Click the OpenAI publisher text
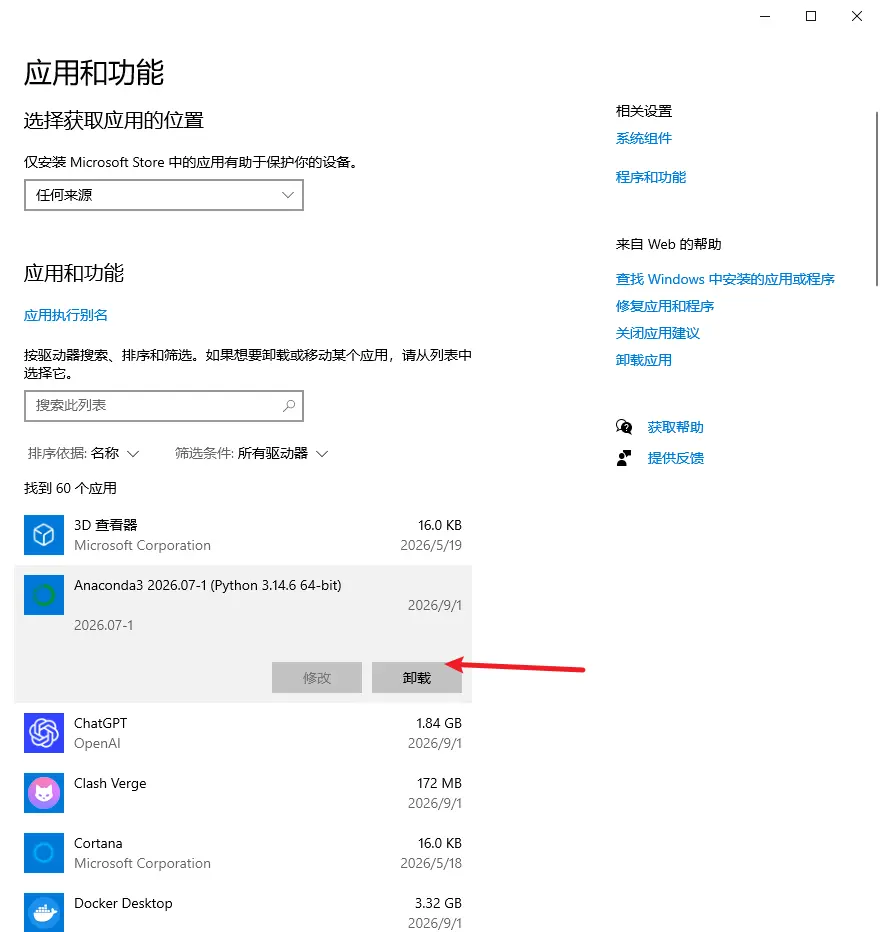The height and width of the screenshot is (932, 880). click(97, 744)
